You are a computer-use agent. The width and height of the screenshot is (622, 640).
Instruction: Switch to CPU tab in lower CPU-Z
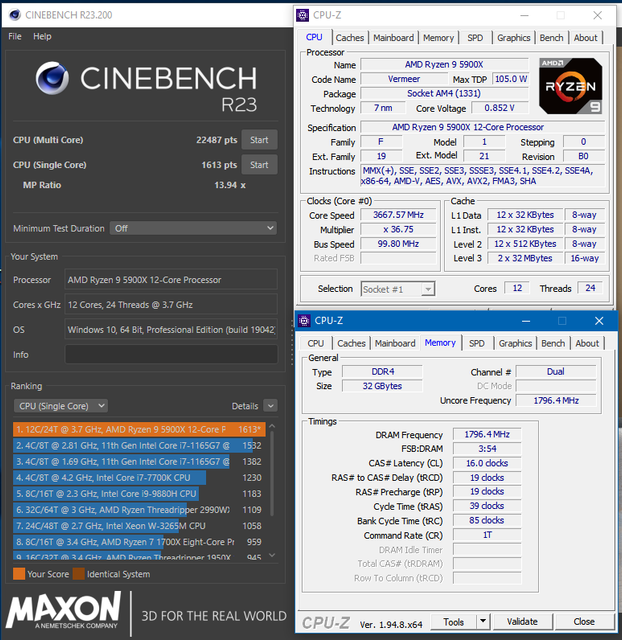tap(316, 343)
